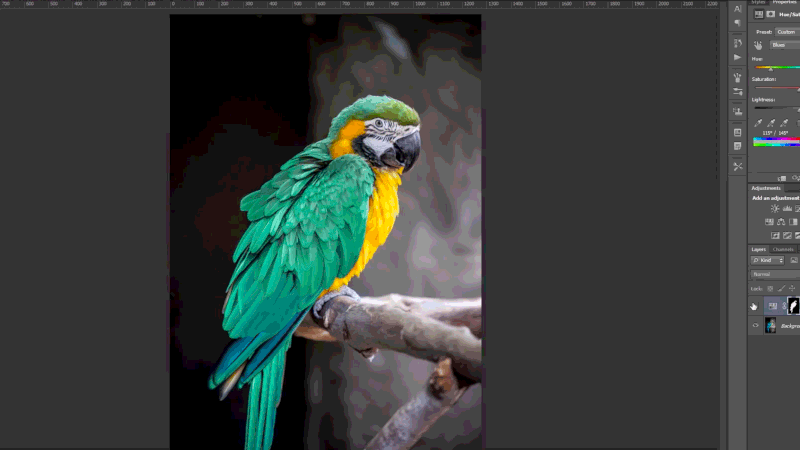Switch to the Channels tab

pos(783,249)
